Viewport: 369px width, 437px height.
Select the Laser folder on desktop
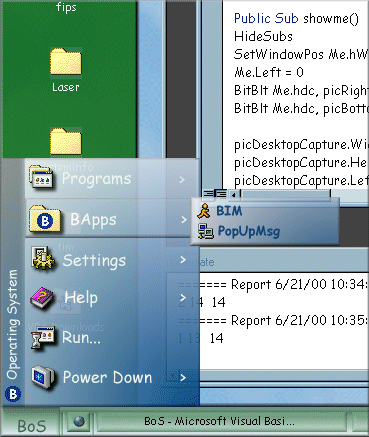pos(66,70)
